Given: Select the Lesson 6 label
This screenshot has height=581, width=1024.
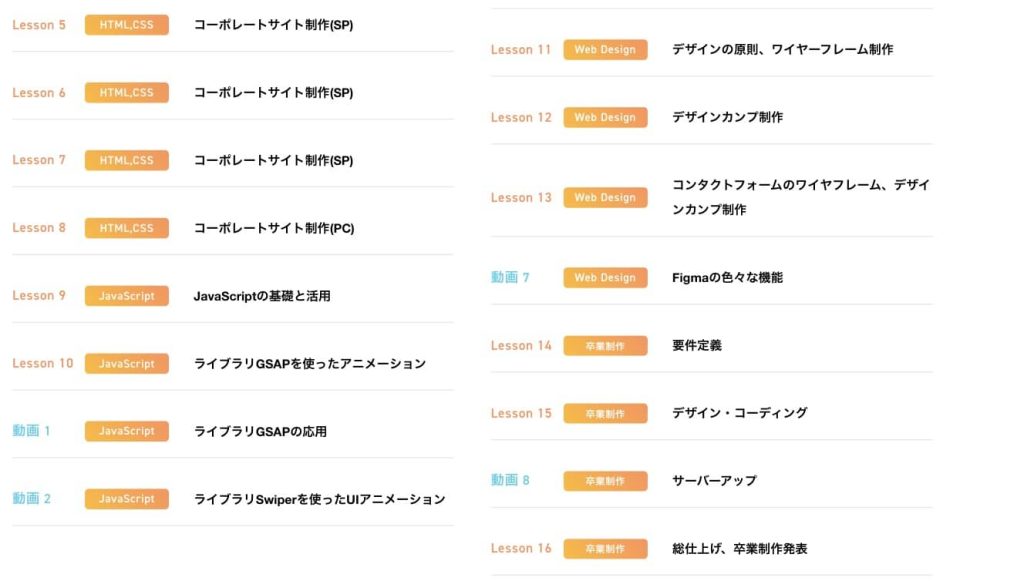Looking at the screenshot, I should (39, 93).
